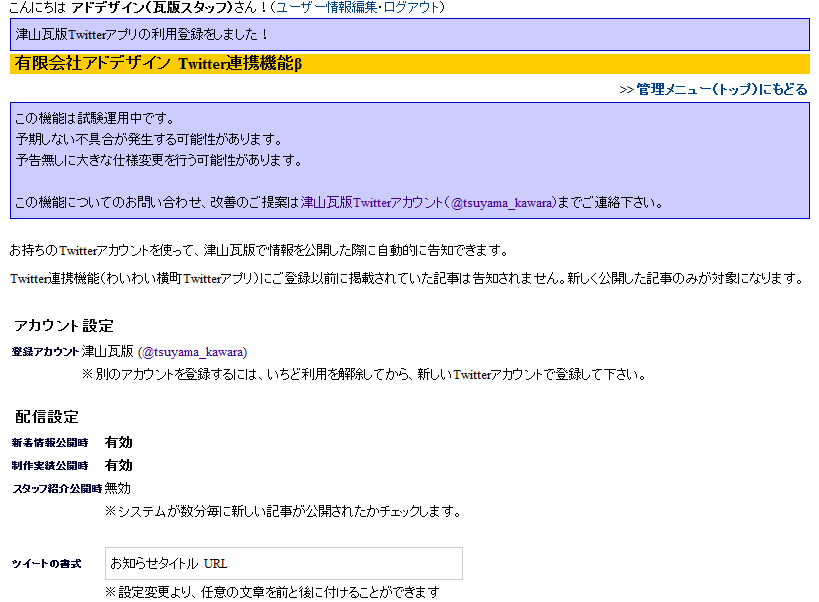Click the line 予告無しに大きな仕様変更を行う可能性があります。
Image resolution: width=819 pixels, height=602 pixels.
point(159,160)
